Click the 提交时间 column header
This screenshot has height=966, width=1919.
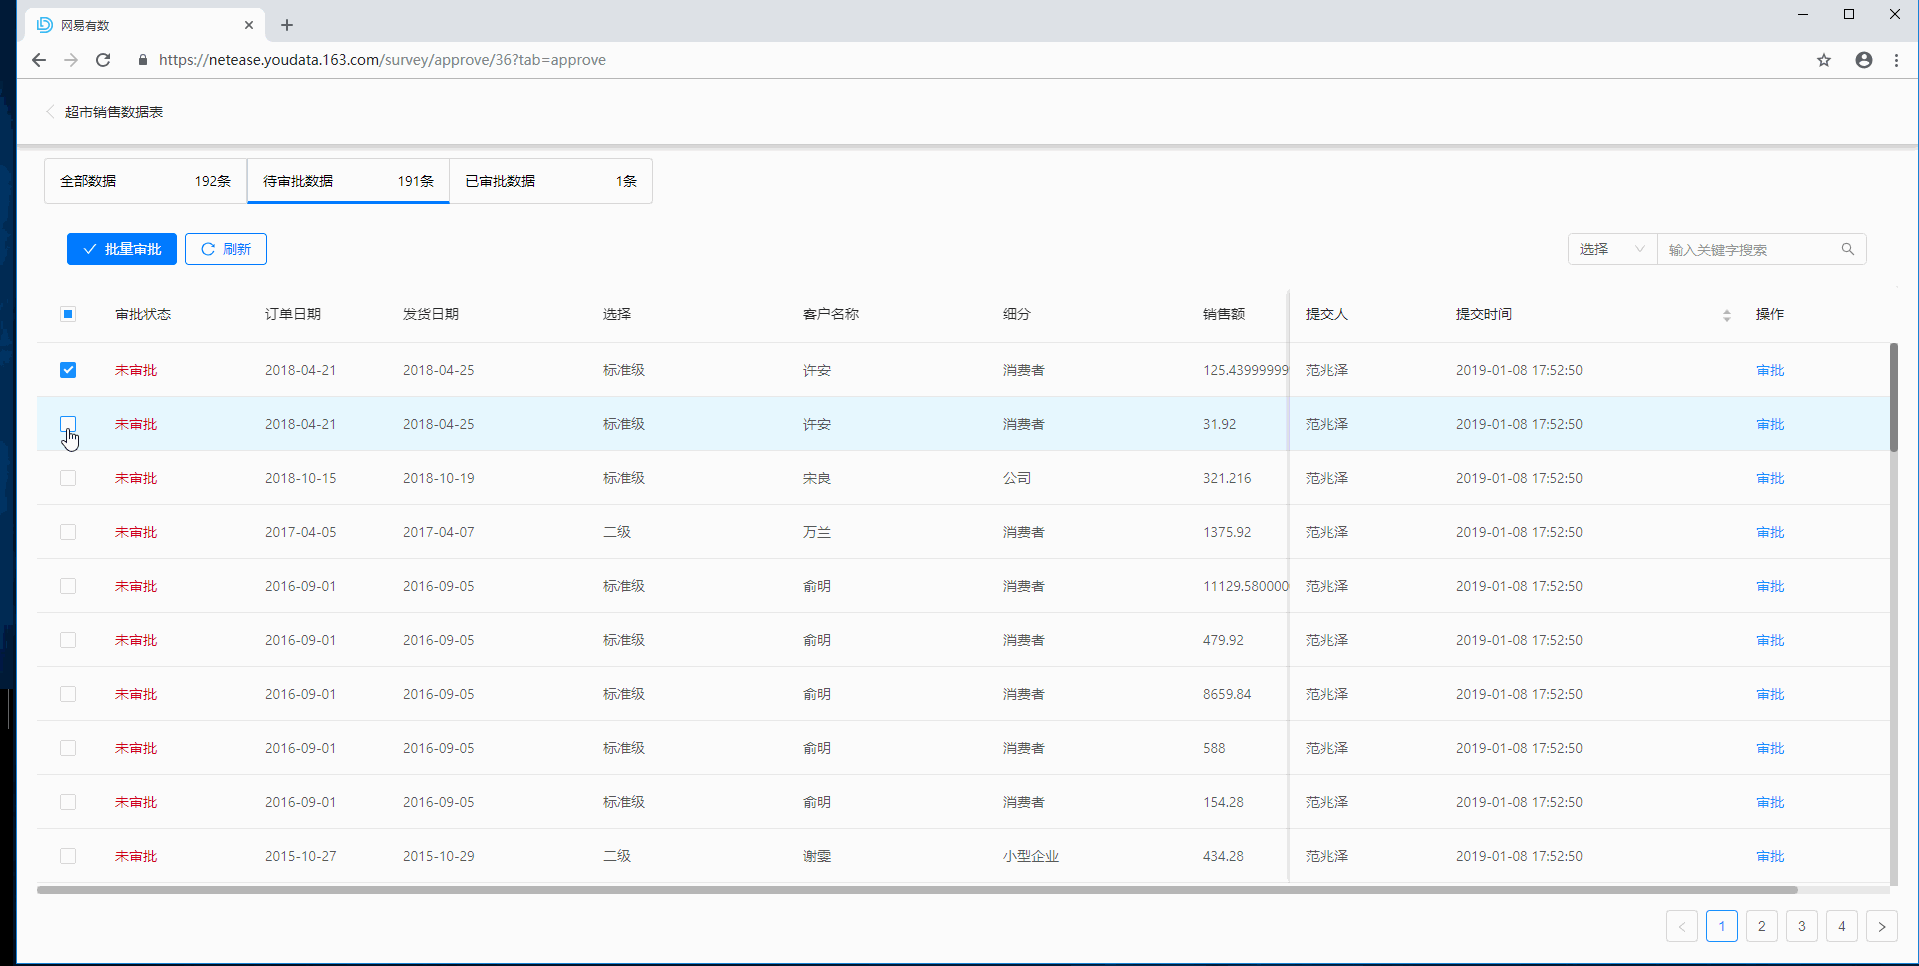(x=1484, y=314)
